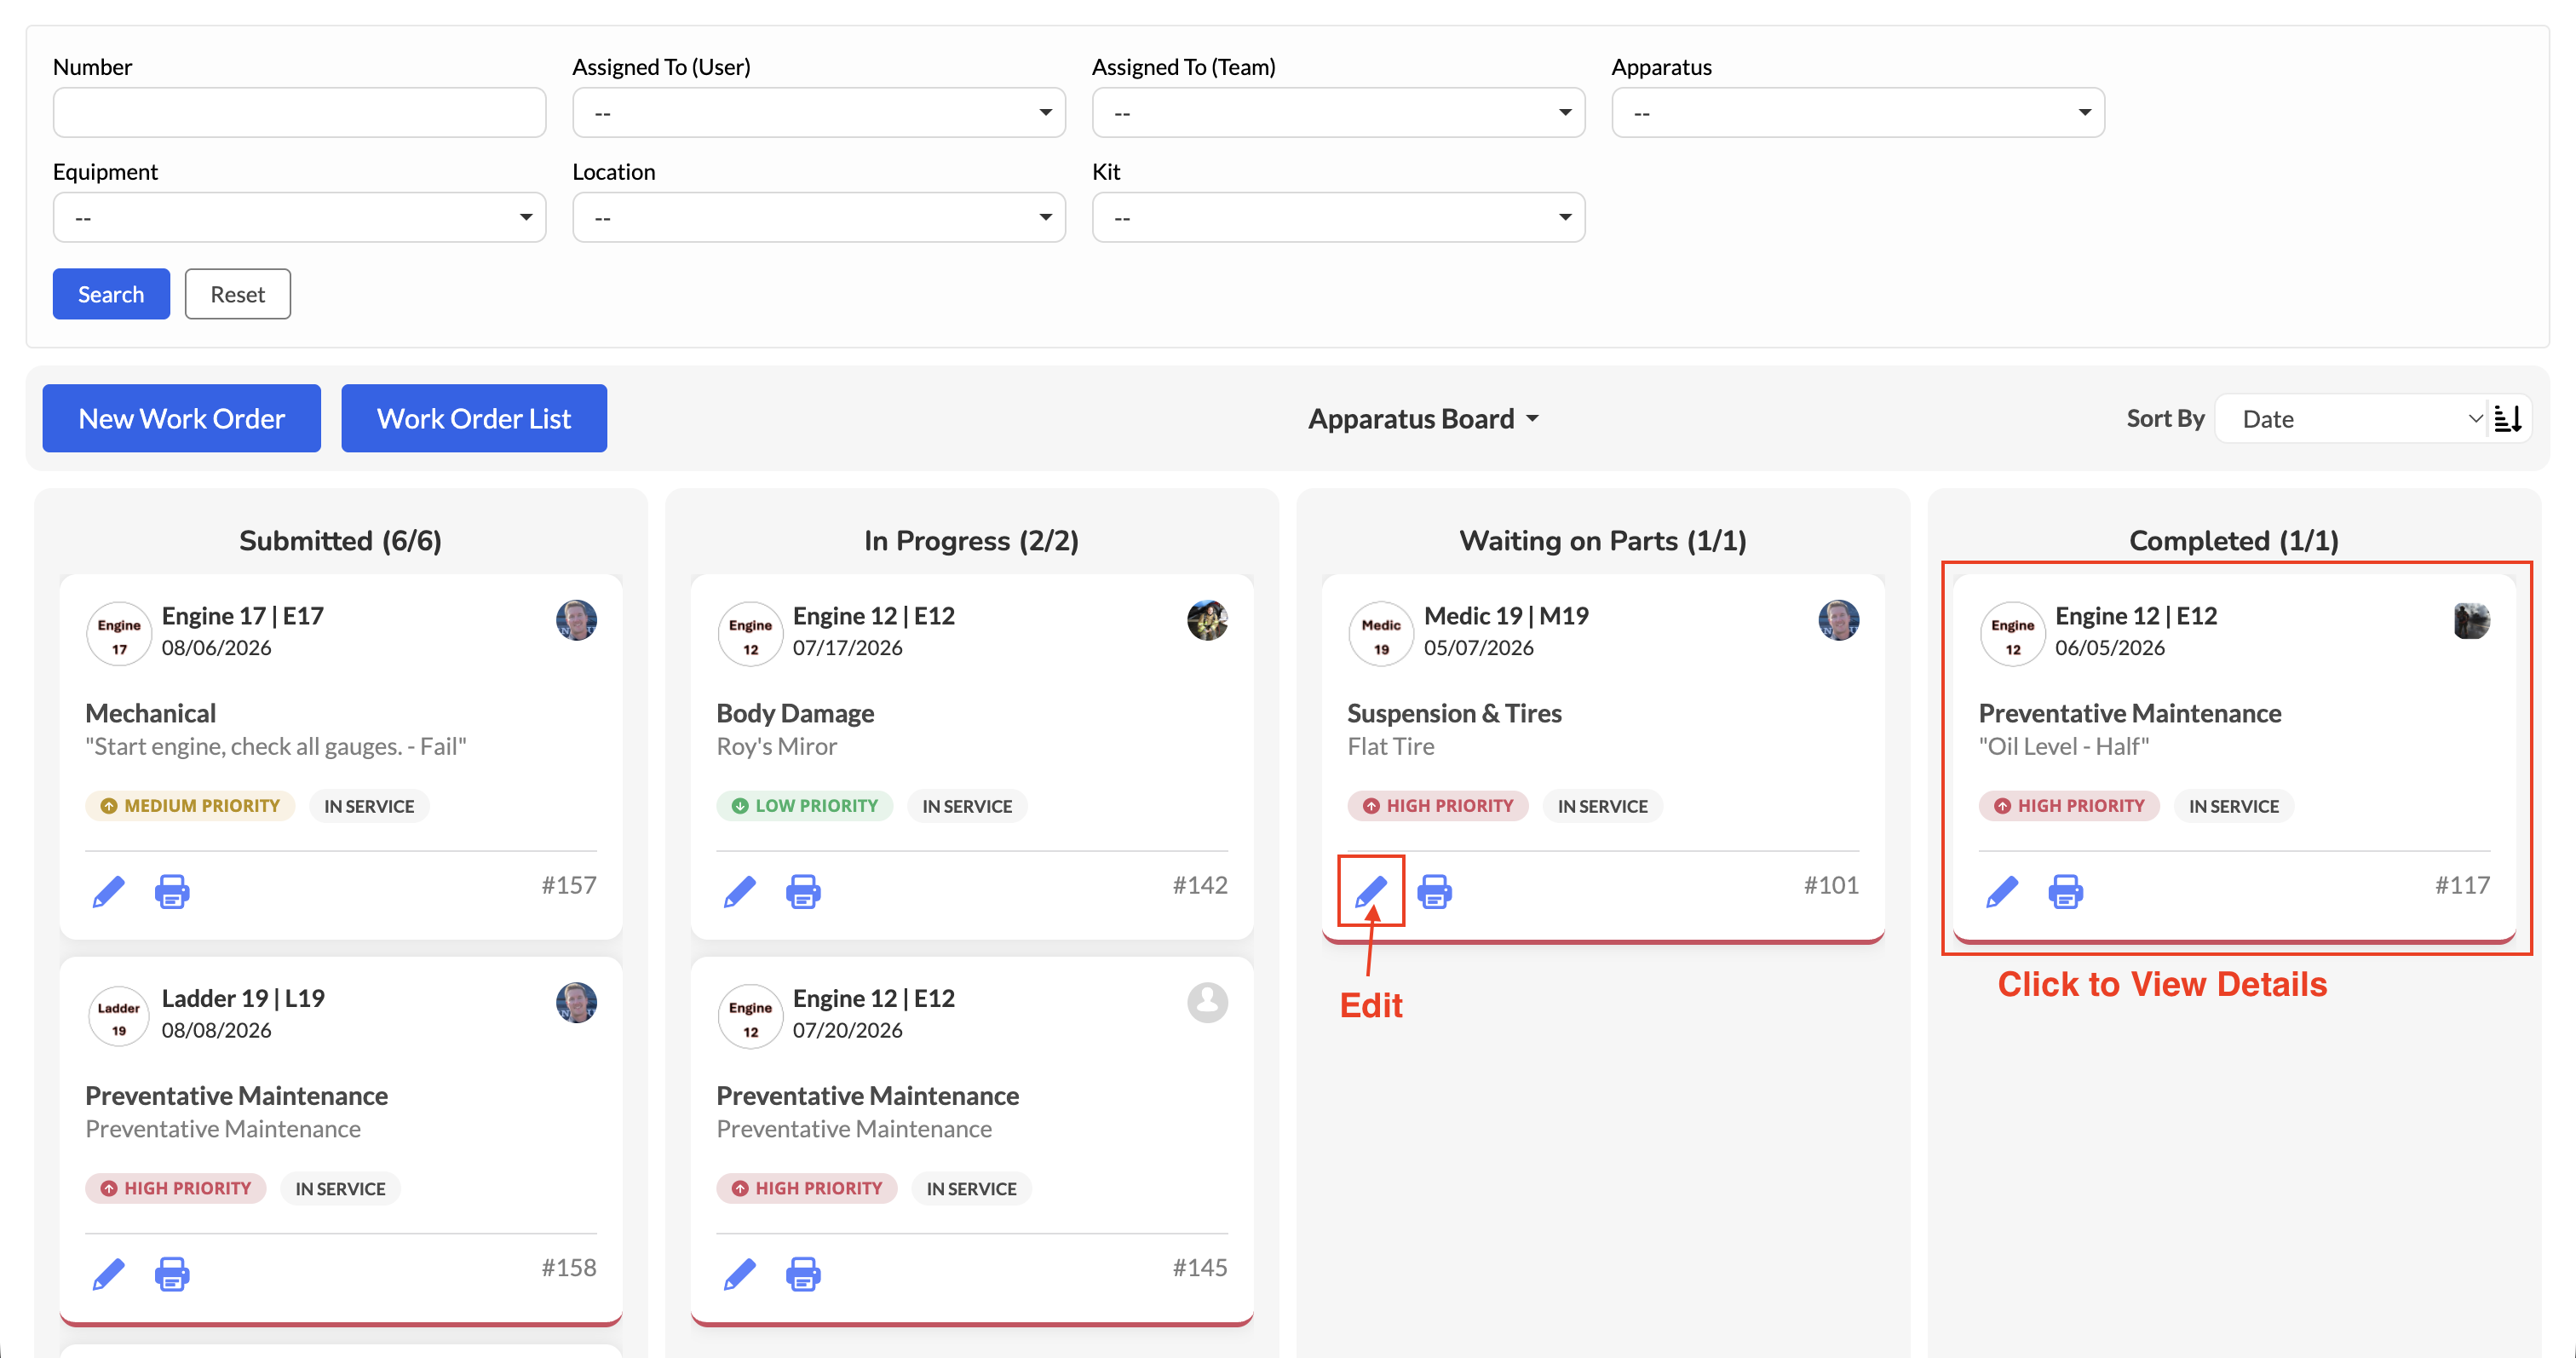Viewport: 2576px width, 1358px height.
Task: Open the Work Order List
Action: click(x=474, y=418)
